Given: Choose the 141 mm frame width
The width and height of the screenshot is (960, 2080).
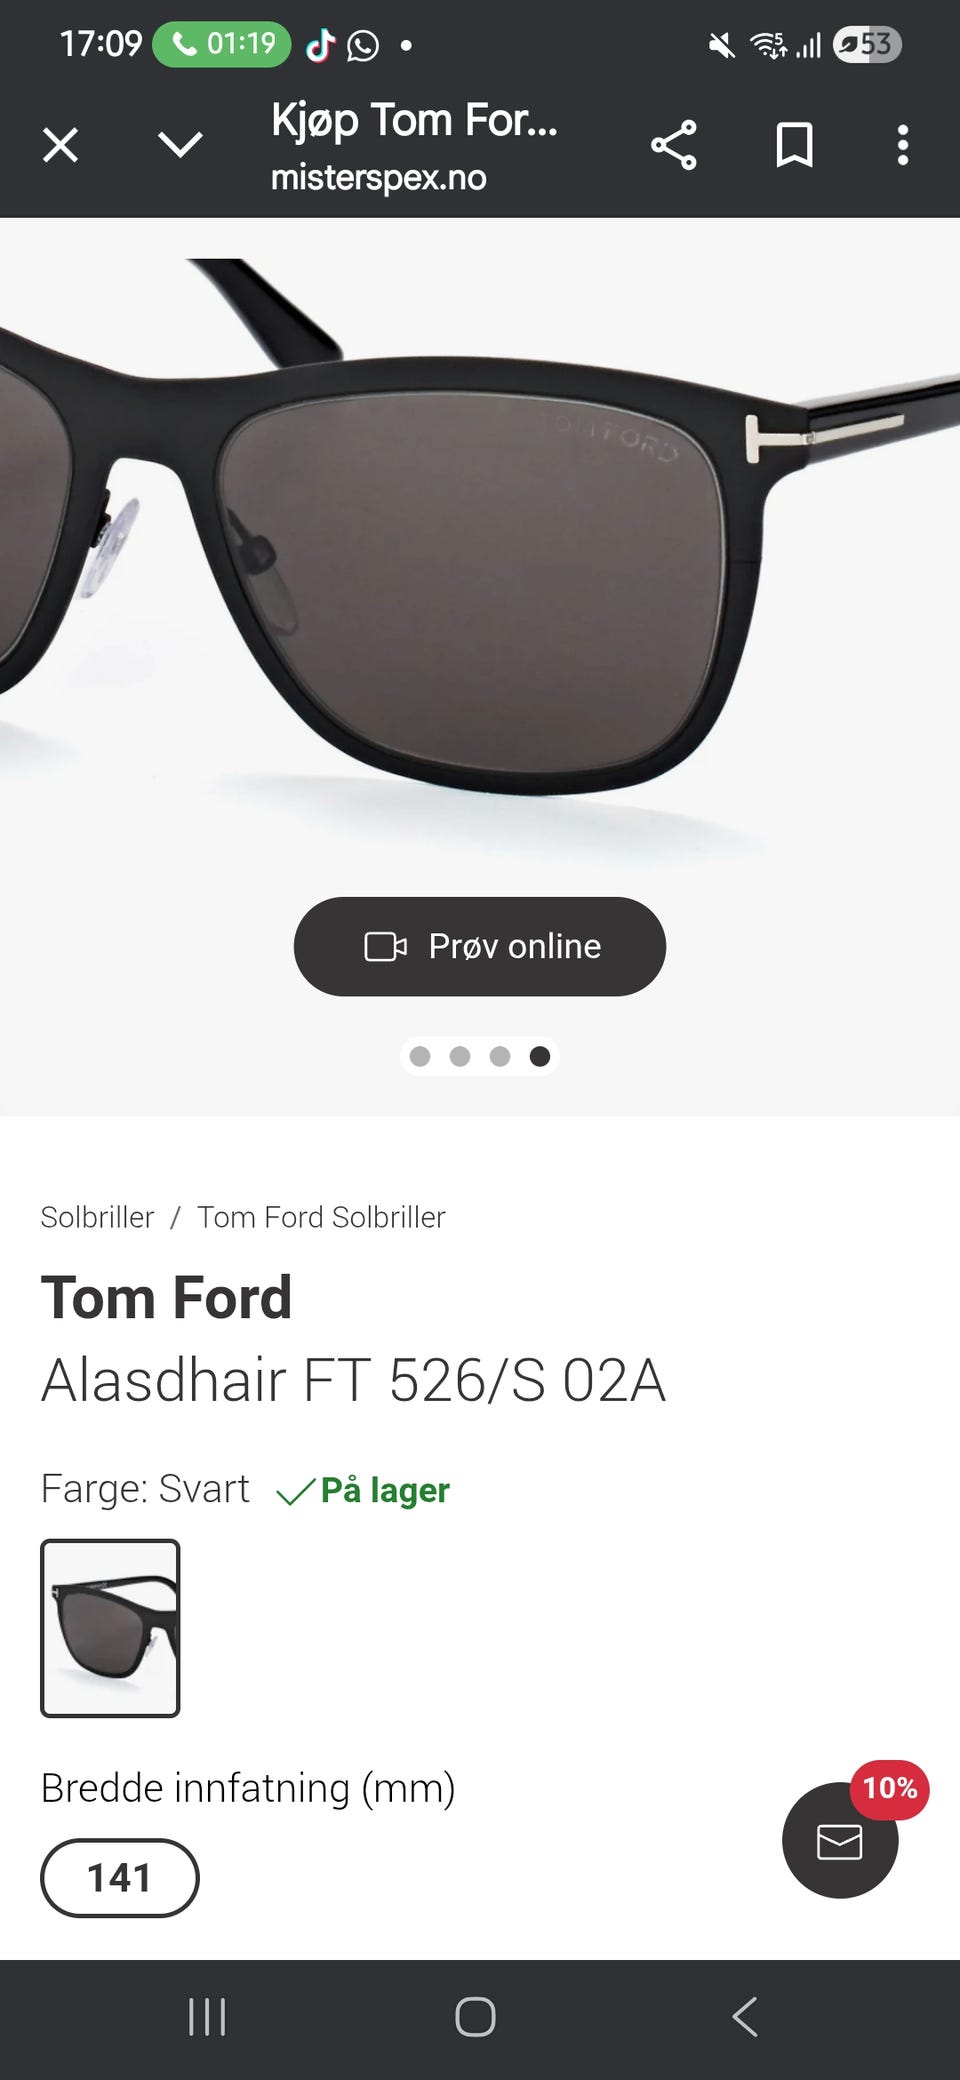Looking at the screenshot, I should [120, 1878].
